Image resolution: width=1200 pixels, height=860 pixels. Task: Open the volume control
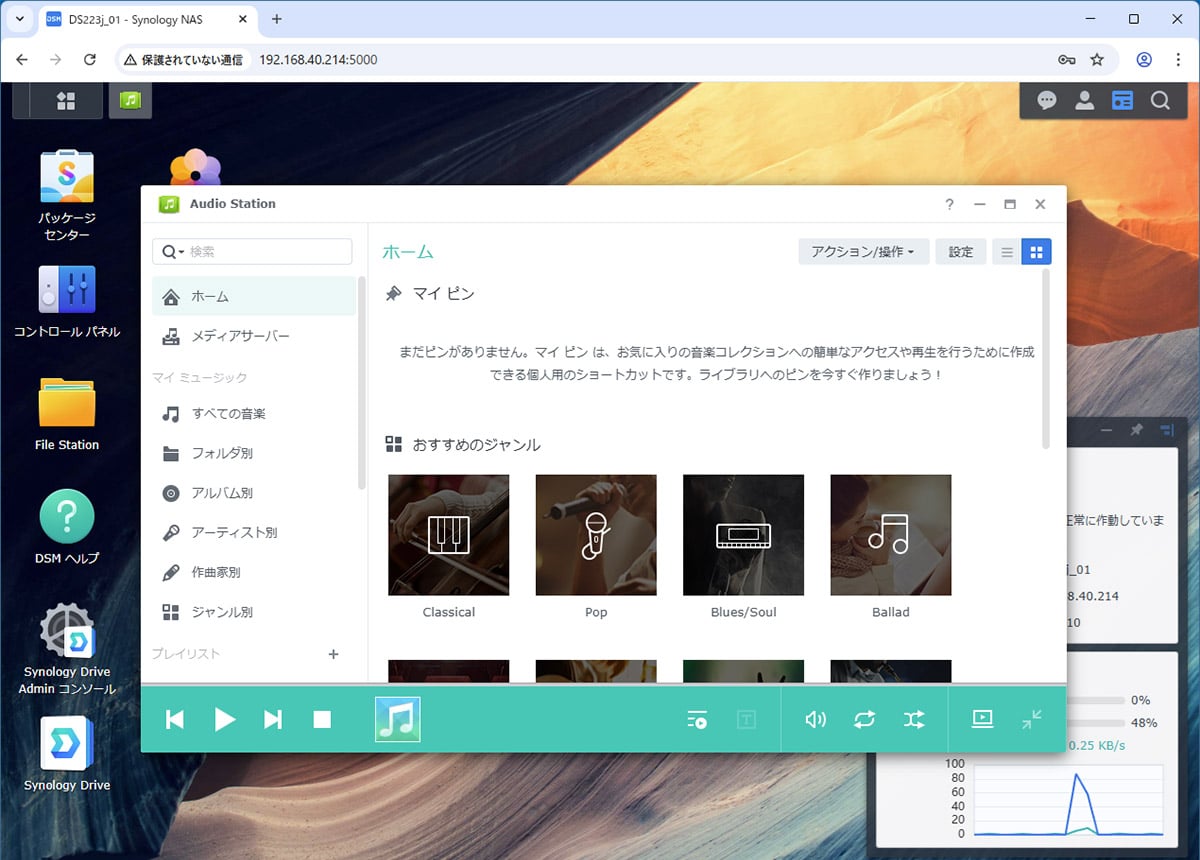(x=816, y=719)
